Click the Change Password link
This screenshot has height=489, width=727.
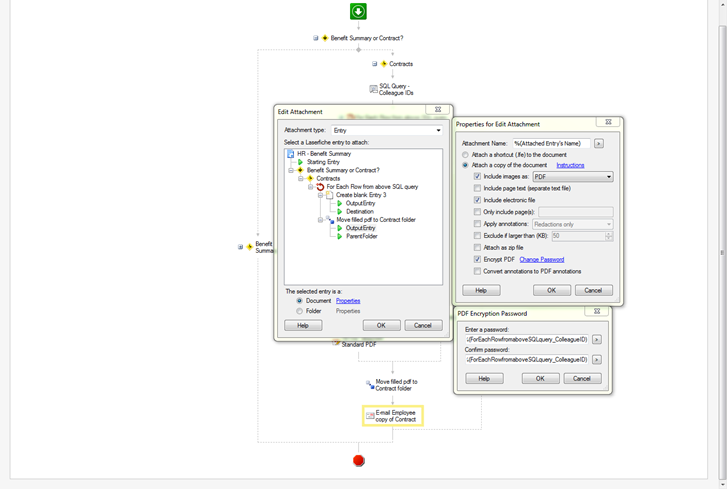541,259
